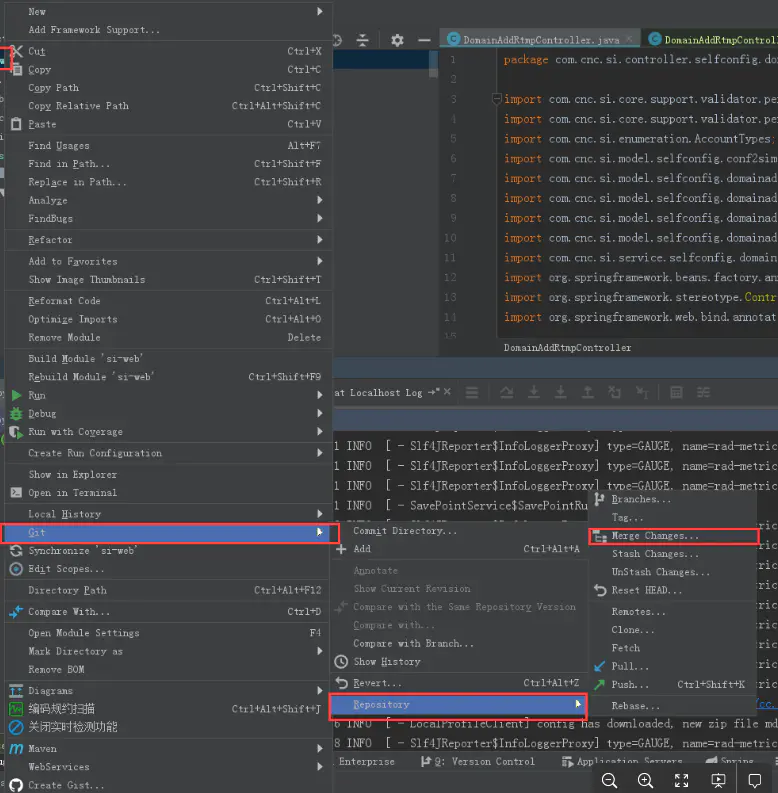Click the Open in Terminal icon
The width and height of the screenshot is (778, 793).
pos(16,493)
